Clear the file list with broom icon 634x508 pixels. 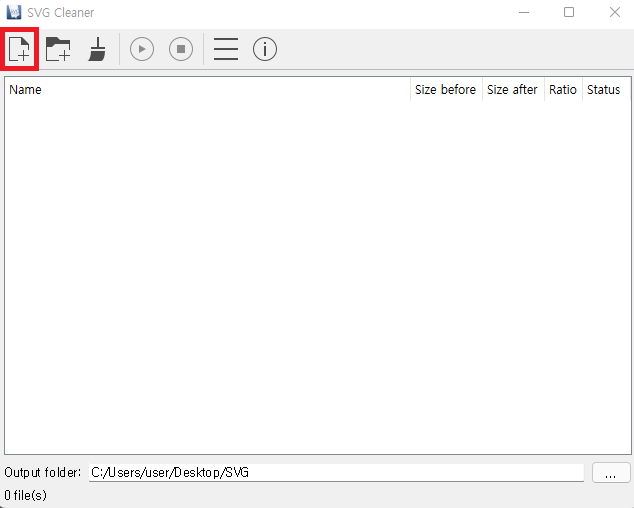click(97, 49)
